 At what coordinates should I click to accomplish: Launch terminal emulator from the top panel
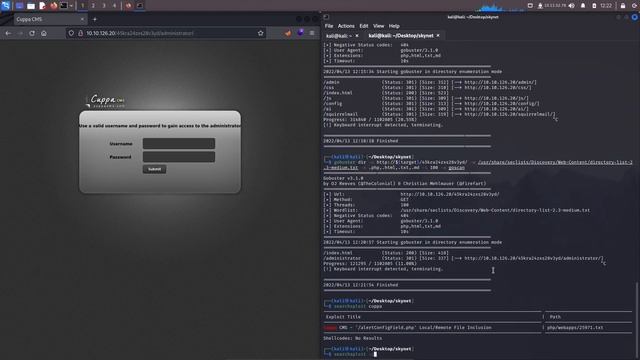click(x=64, y=6)
